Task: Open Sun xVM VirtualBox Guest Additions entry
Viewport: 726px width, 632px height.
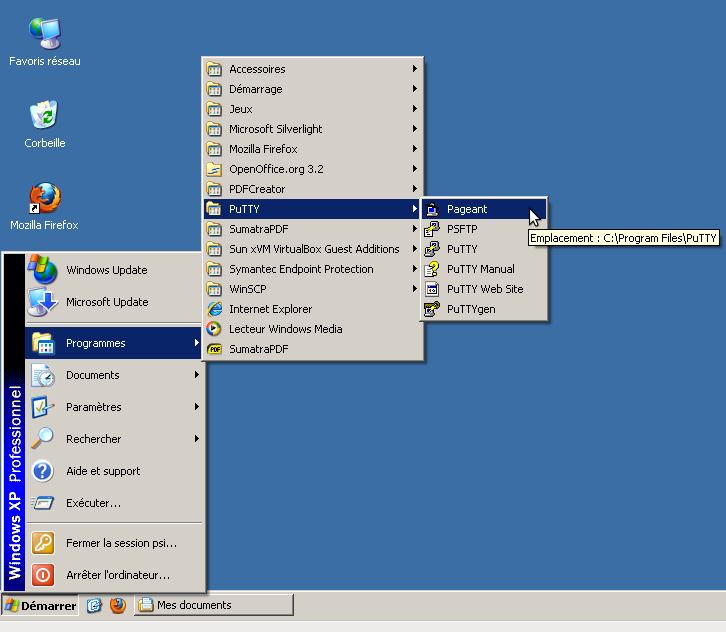Action: coord(313,249)
